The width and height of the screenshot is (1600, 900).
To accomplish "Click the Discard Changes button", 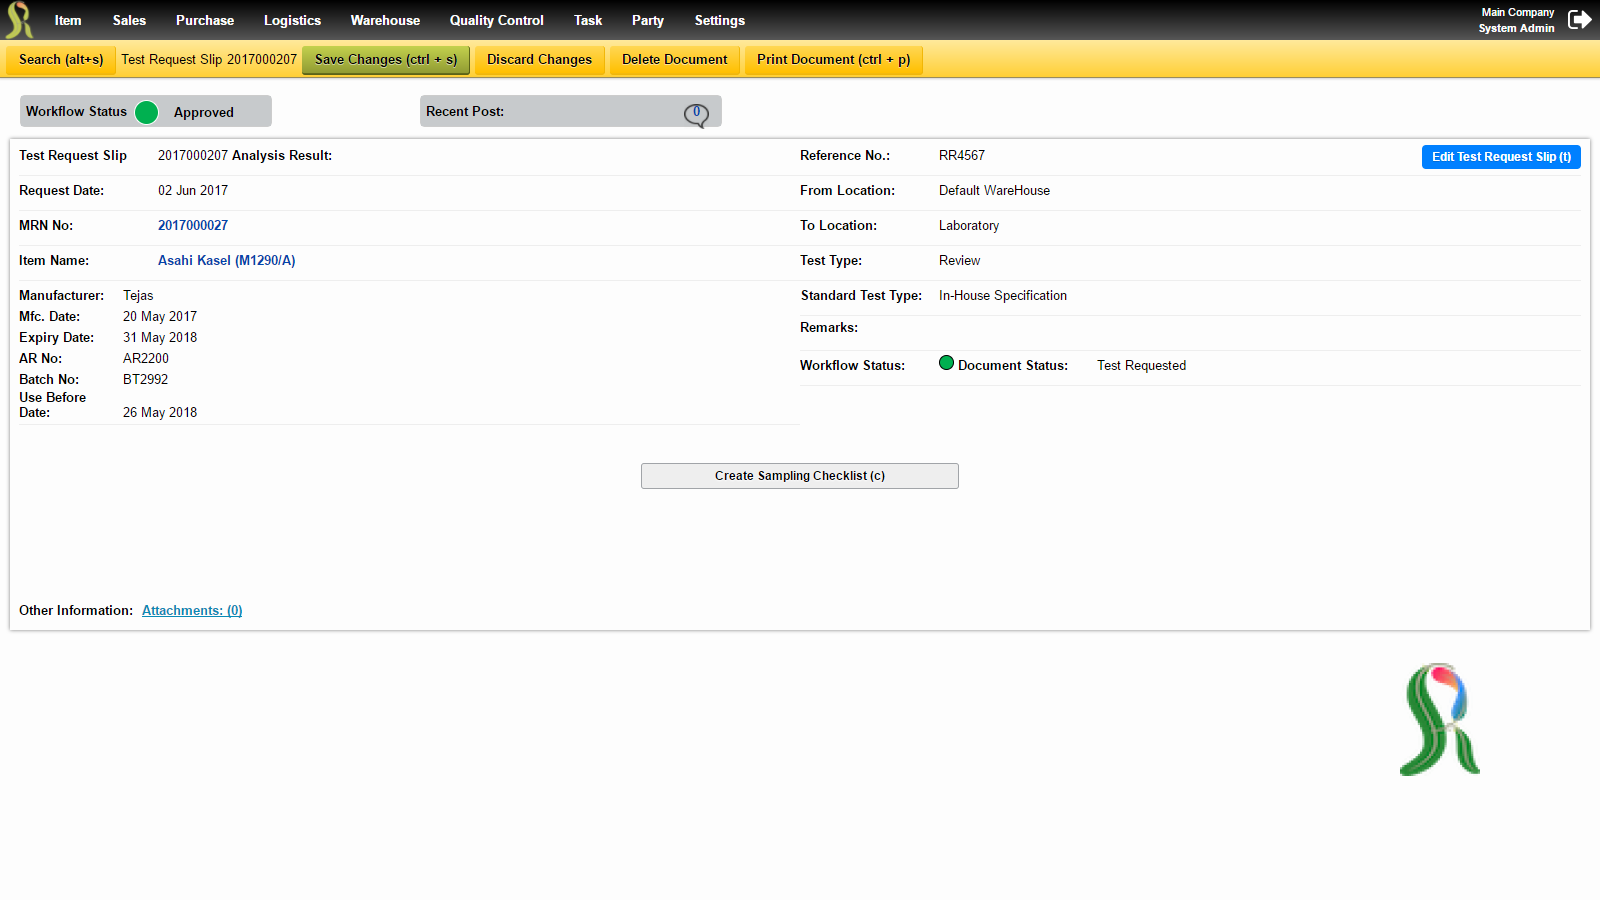I will point(539,60).
